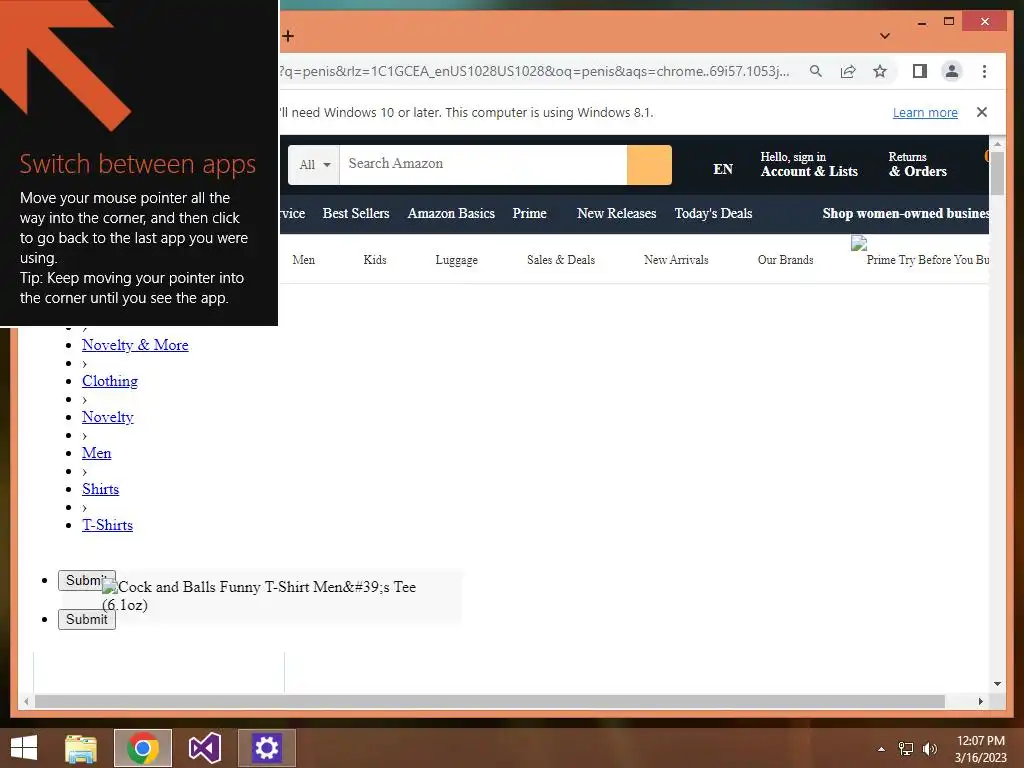Open Visual Studio from taskbar
1024x768 pixels.
pyautogui.click(x=204, y=748)
